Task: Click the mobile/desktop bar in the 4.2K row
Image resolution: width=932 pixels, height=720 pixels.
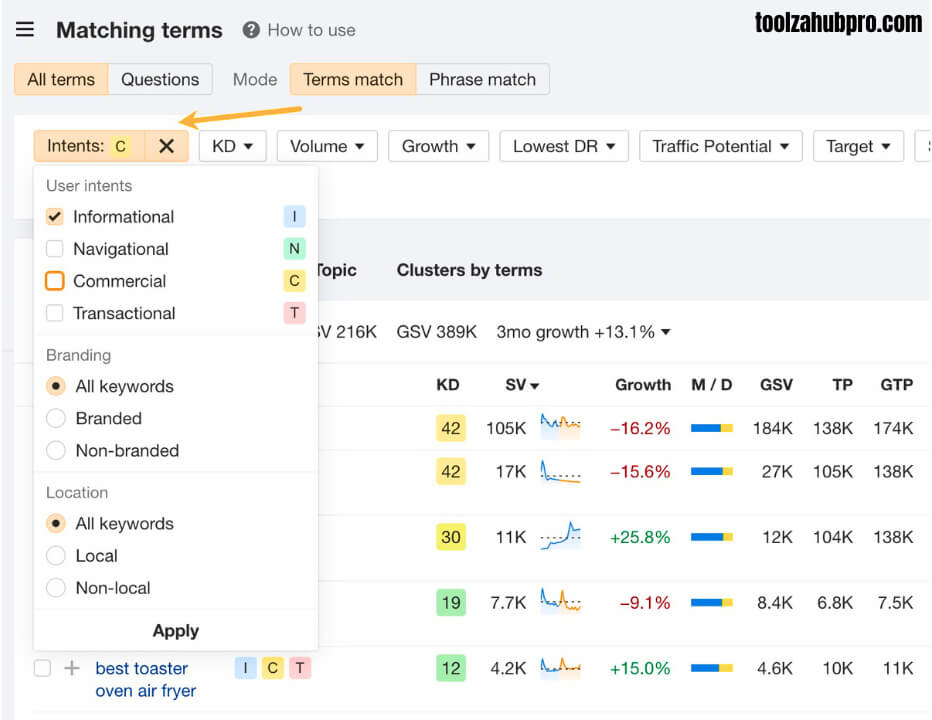Action: (x=711, y=668)
